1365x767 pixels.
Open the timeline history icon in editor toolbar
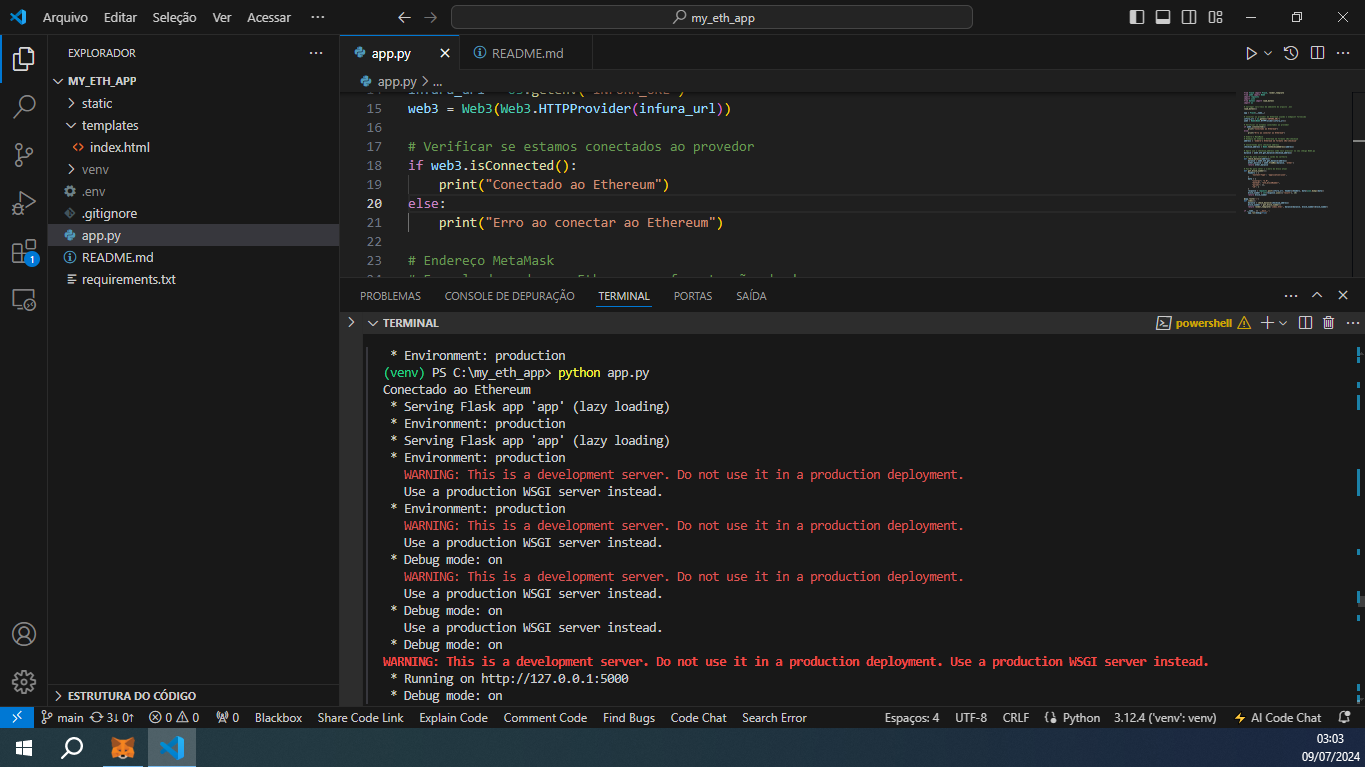coord(1291,53)
